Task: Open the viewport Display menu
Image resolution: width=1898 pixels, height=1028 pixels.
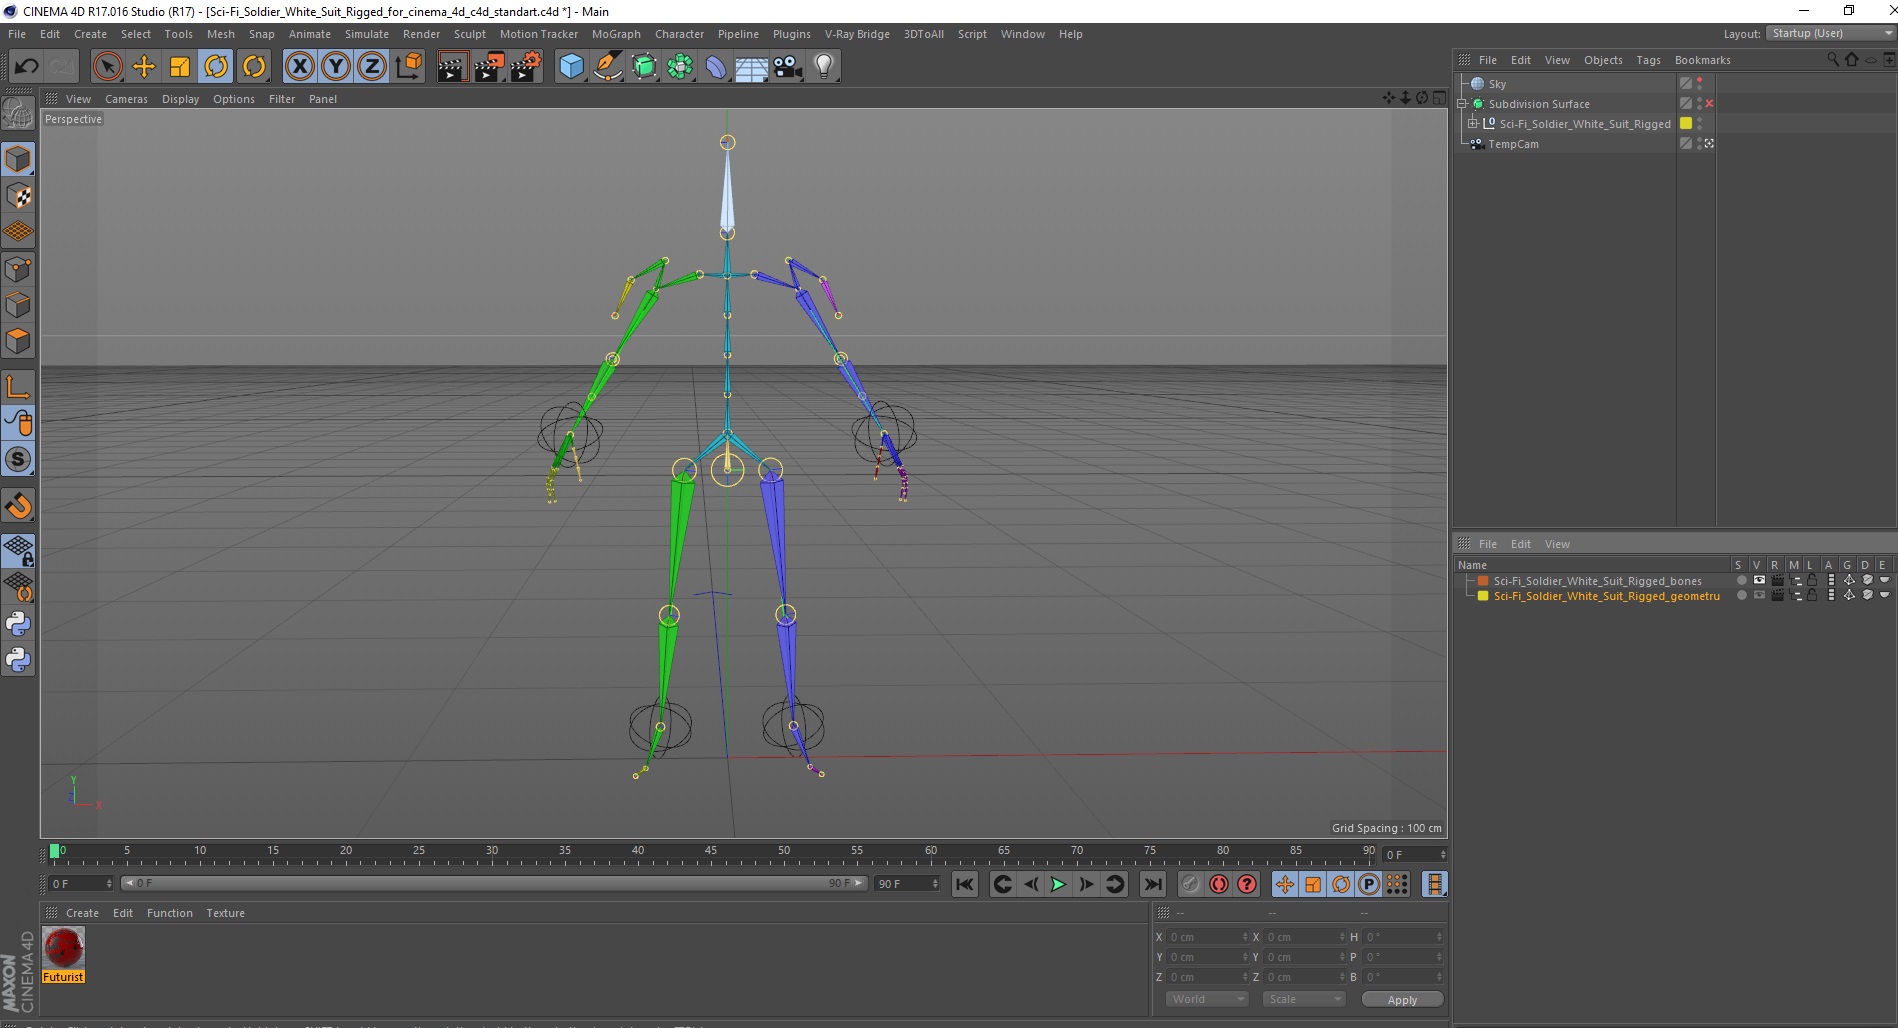Action: click(x=180, y=99)
